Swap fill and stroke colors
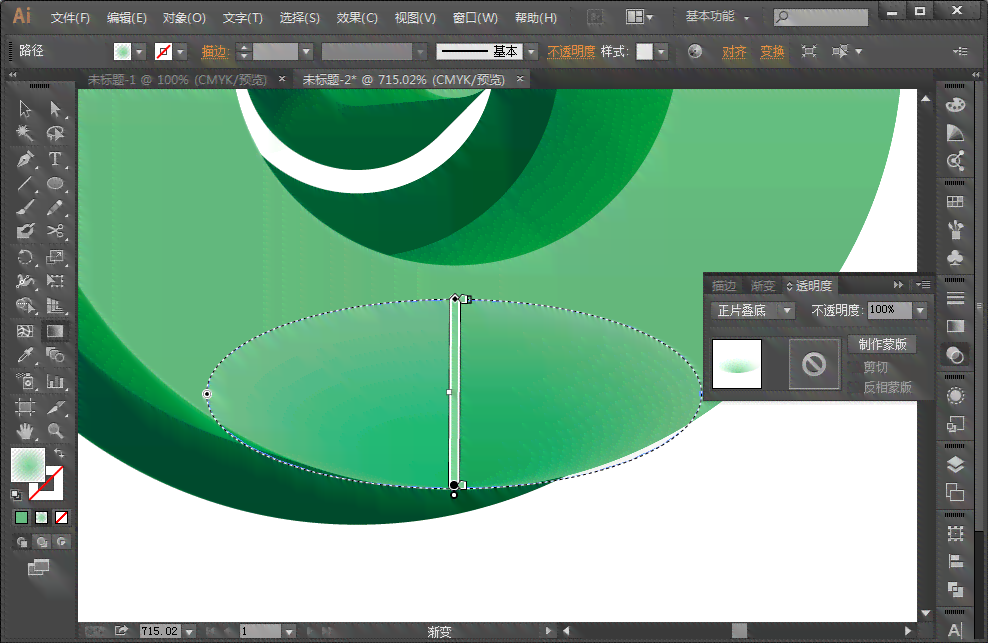Viewport: 988px width, 643px height. 59,453
